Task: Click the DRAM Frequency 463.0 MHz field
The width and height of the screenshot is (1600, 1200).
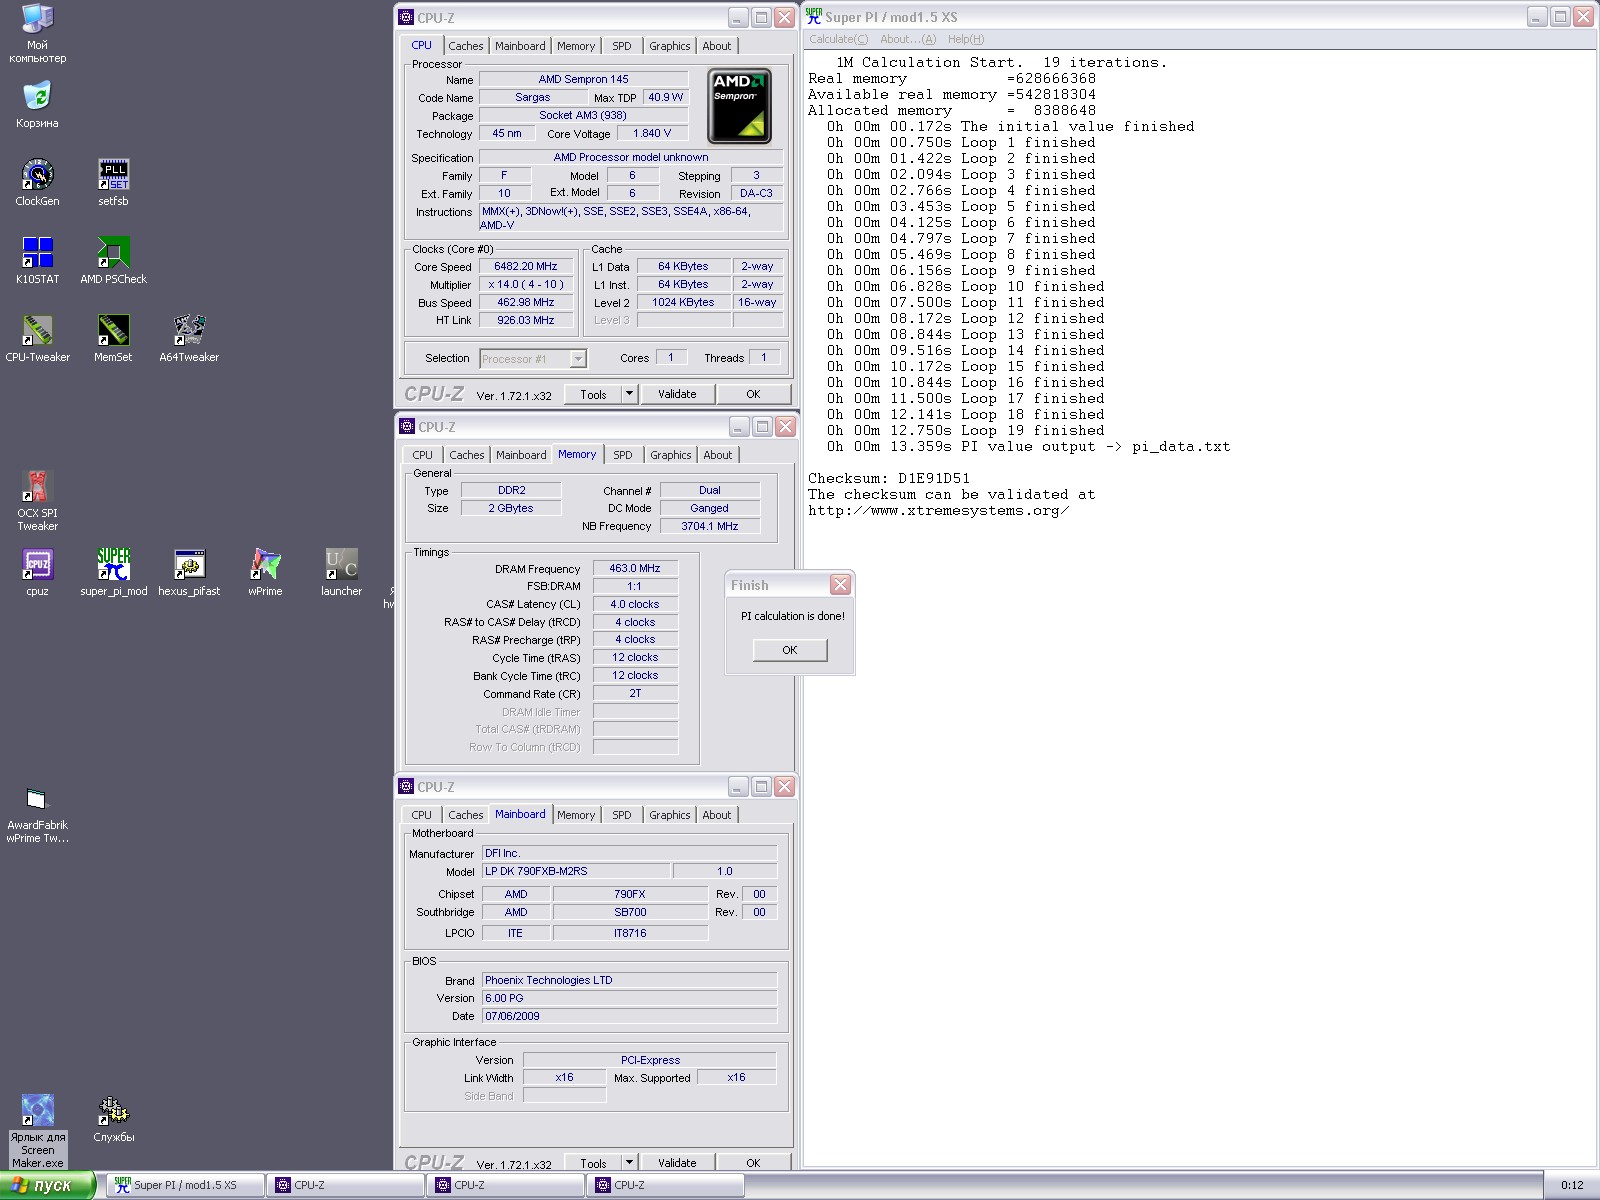Action: (x=635, y=568)
